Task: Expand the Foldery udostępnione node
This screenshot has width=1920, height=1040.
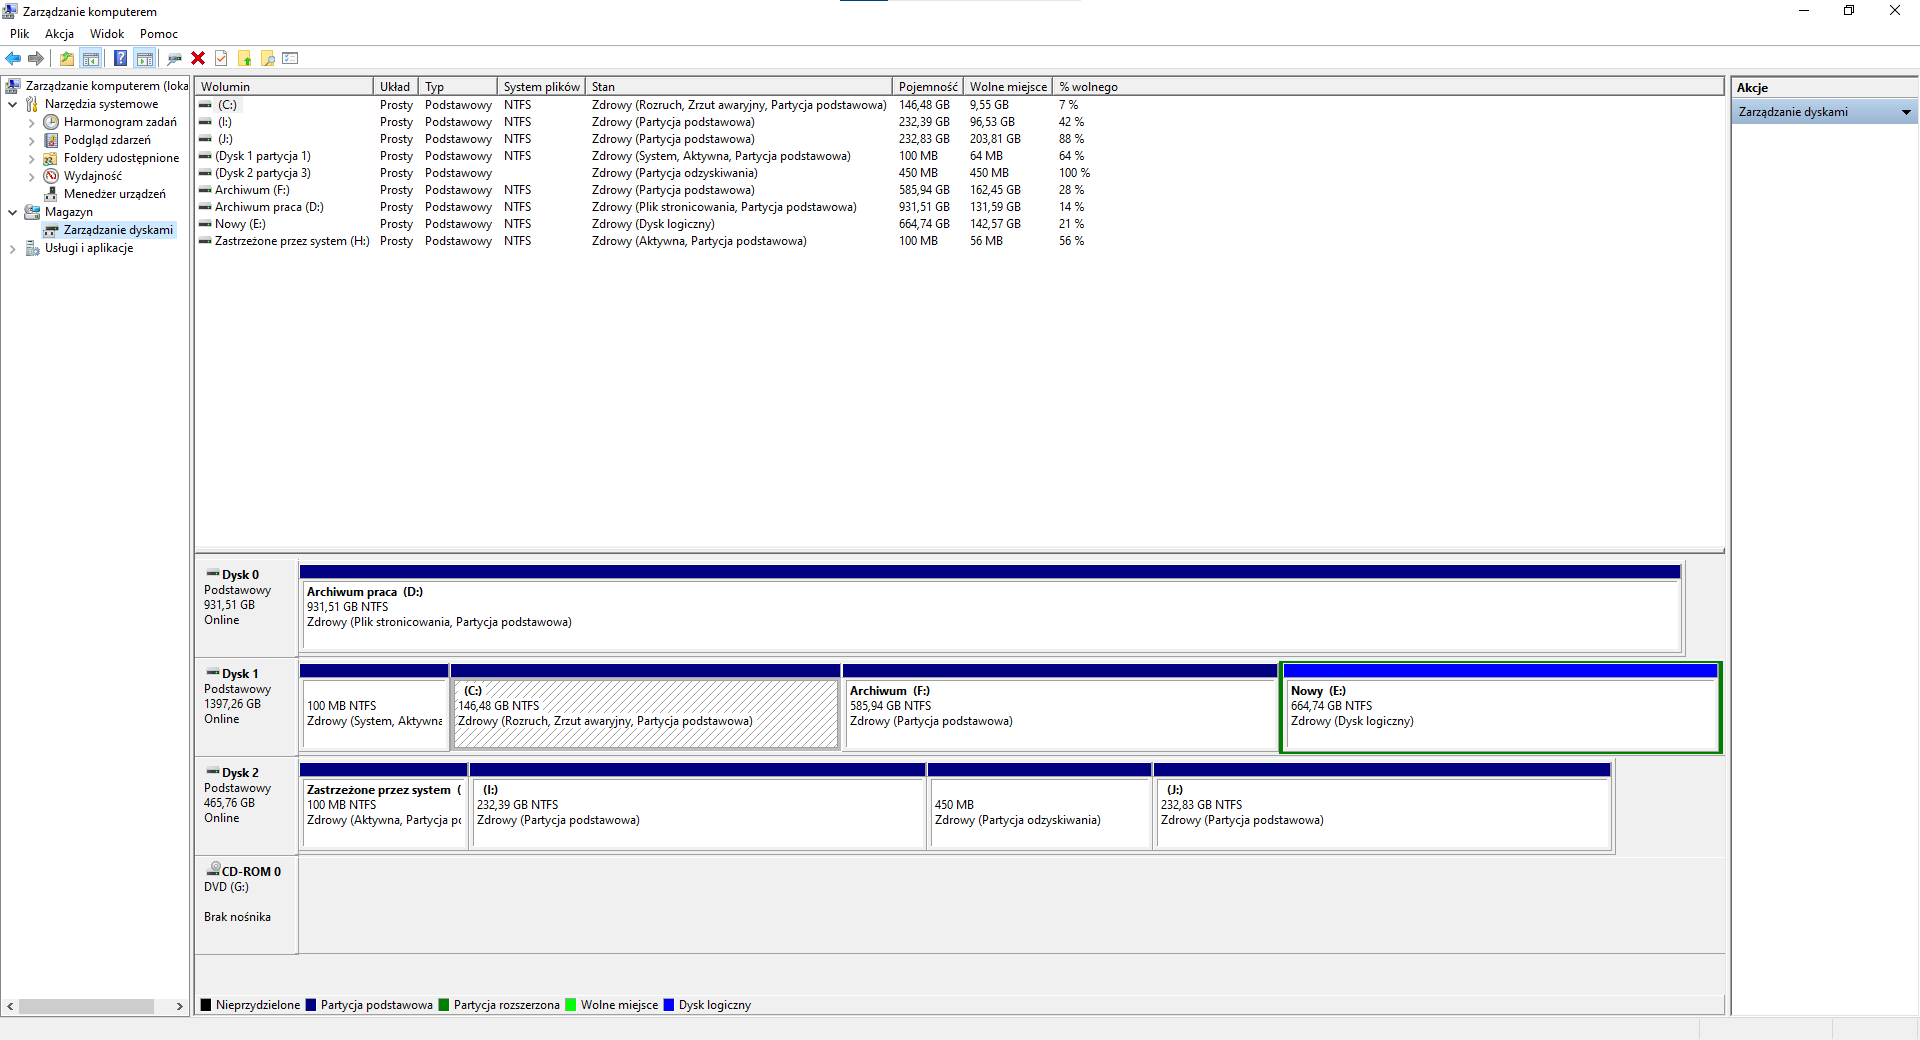Action: (x=31, y=158)
